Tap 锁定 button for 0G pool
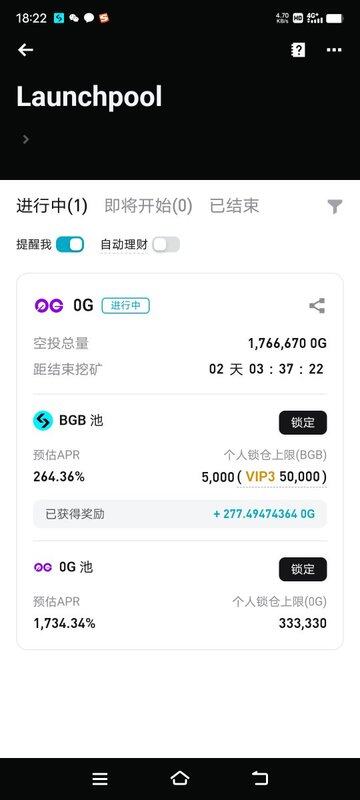 point(303,569)
